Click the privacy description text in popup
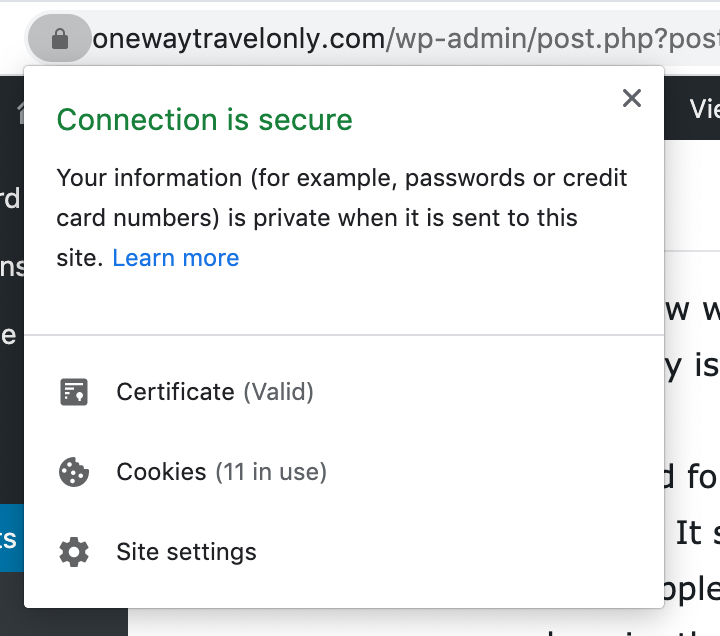The image size is (720, 636). (x=342, y=198)
